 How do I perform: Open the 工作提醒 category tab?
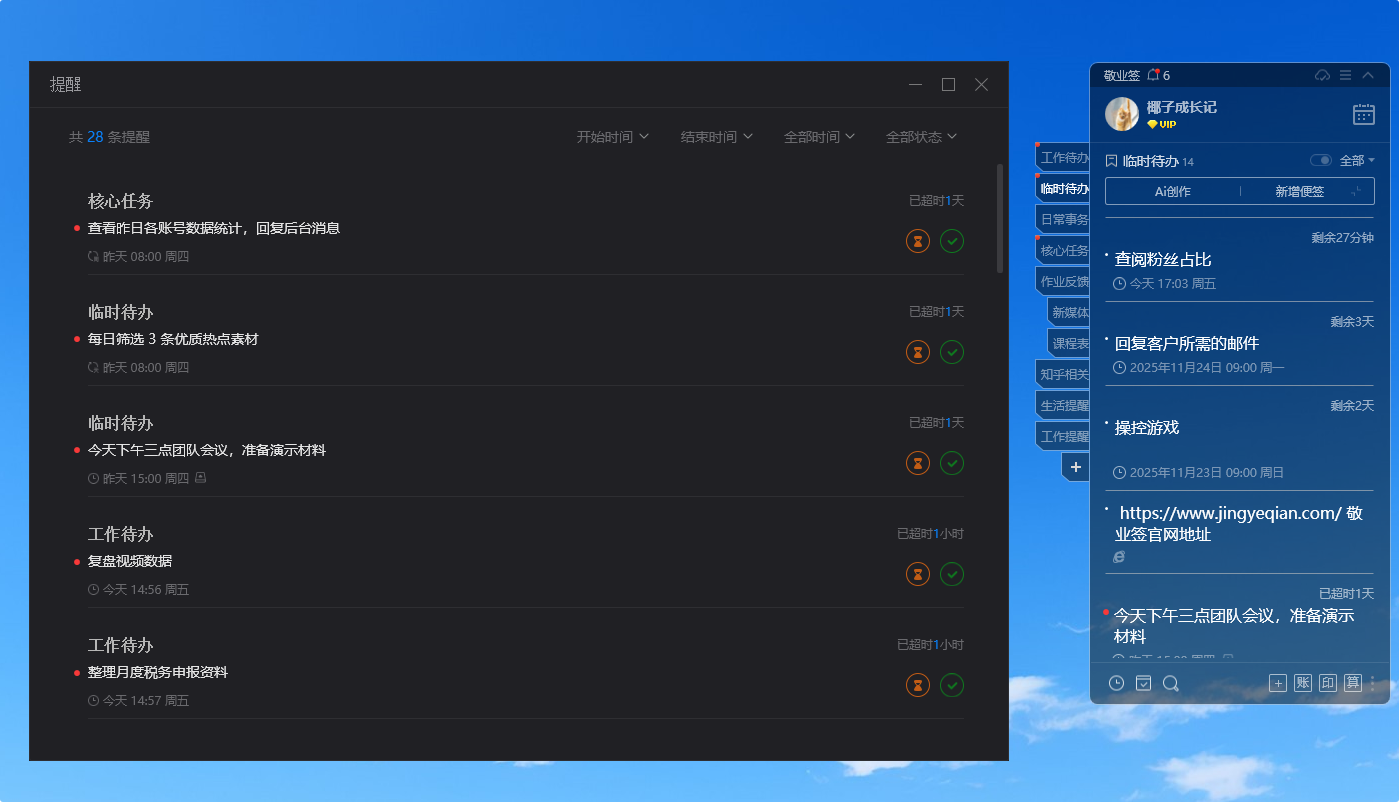(x=1063, y=436)
